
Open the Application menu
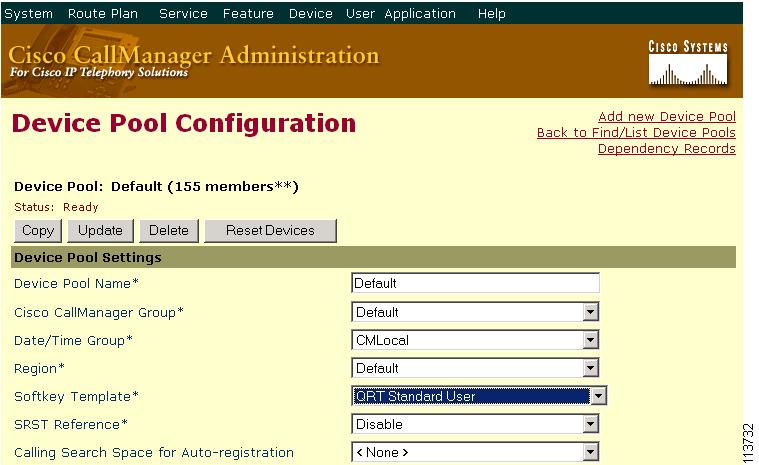click(x=420, y=14)
